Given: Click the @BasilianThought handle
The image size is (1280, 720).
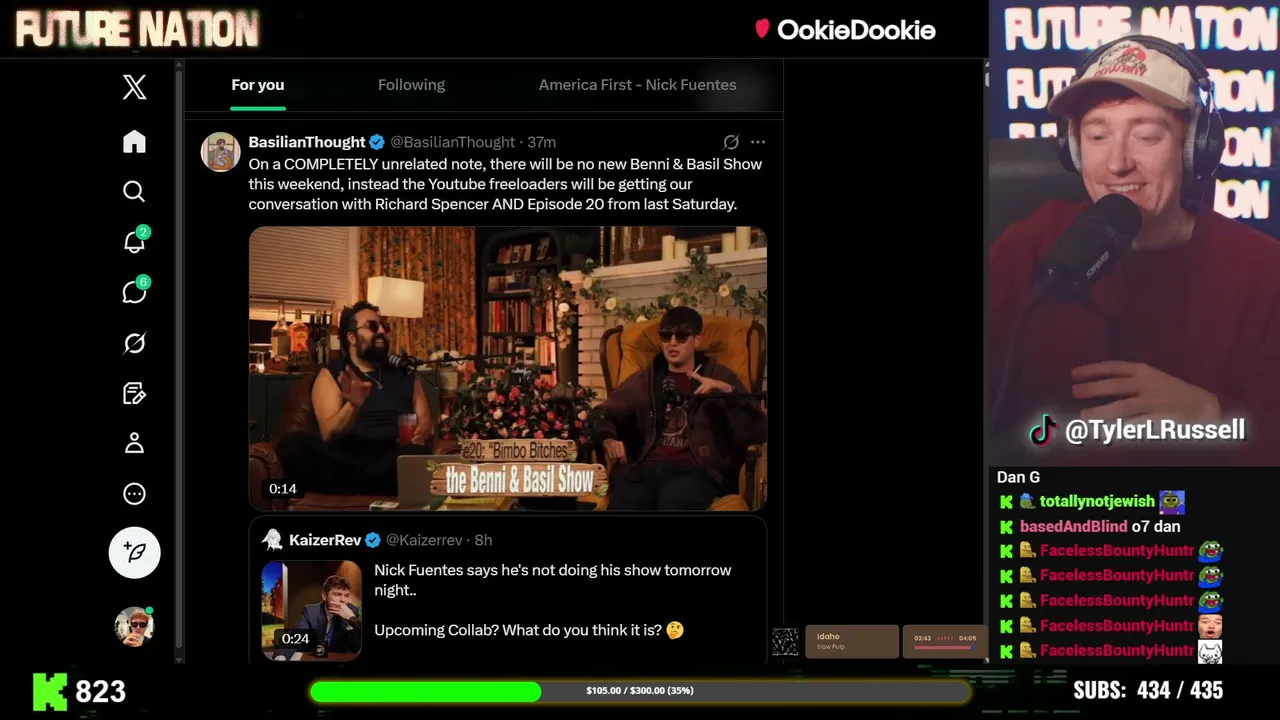Looking at the screenshot, I should 453,142.
